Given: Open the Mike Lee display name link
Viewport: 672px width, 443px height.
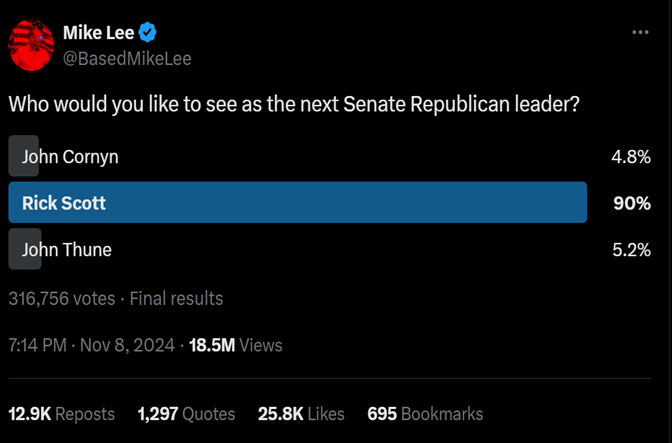Looking at the screenshot, I should tap(98, 33).
